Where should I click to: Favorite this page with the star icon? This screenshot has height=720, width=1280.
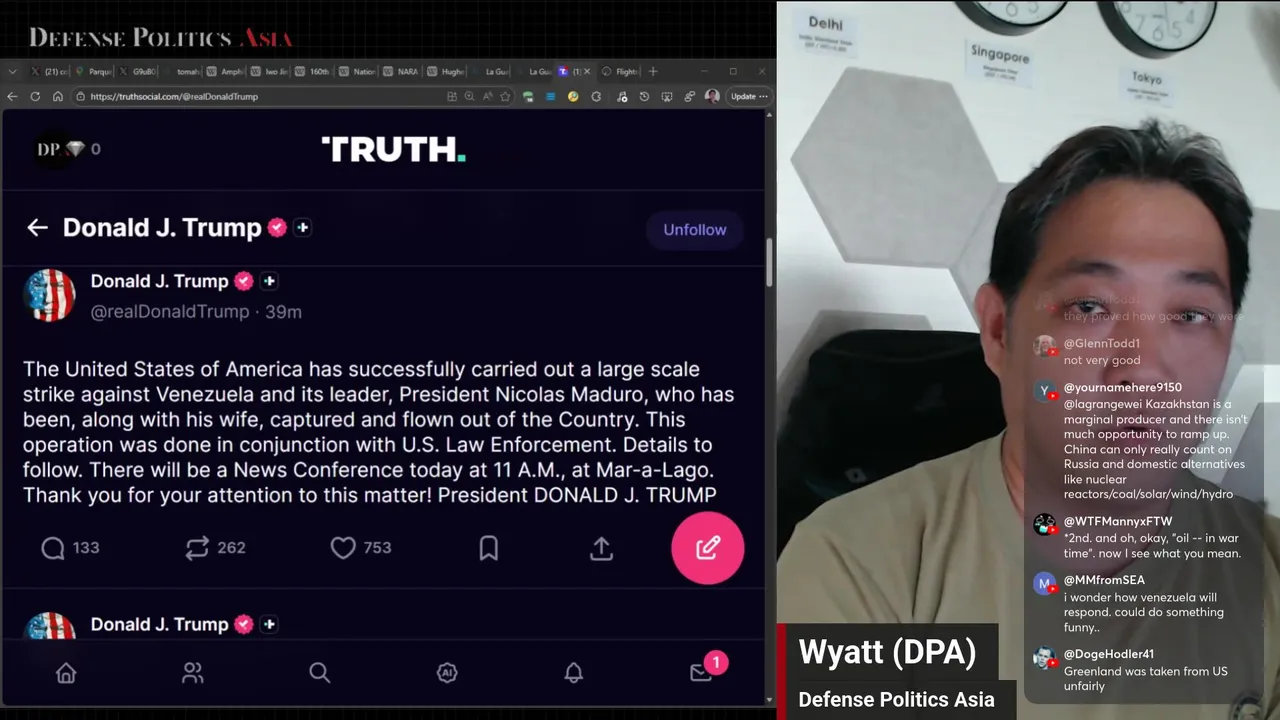pos(505,96)
